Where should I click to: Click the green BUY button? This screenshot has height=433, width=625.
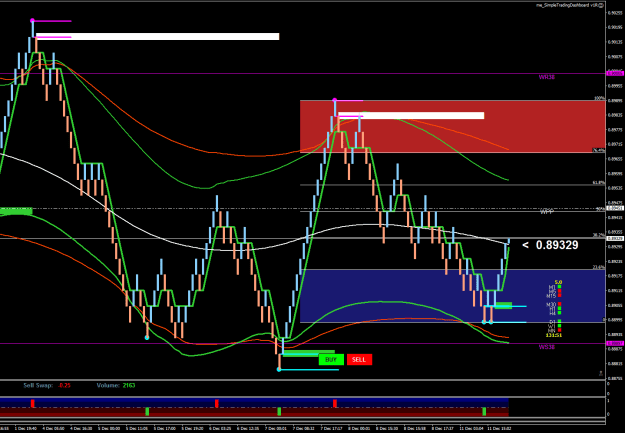coord(331,360)
